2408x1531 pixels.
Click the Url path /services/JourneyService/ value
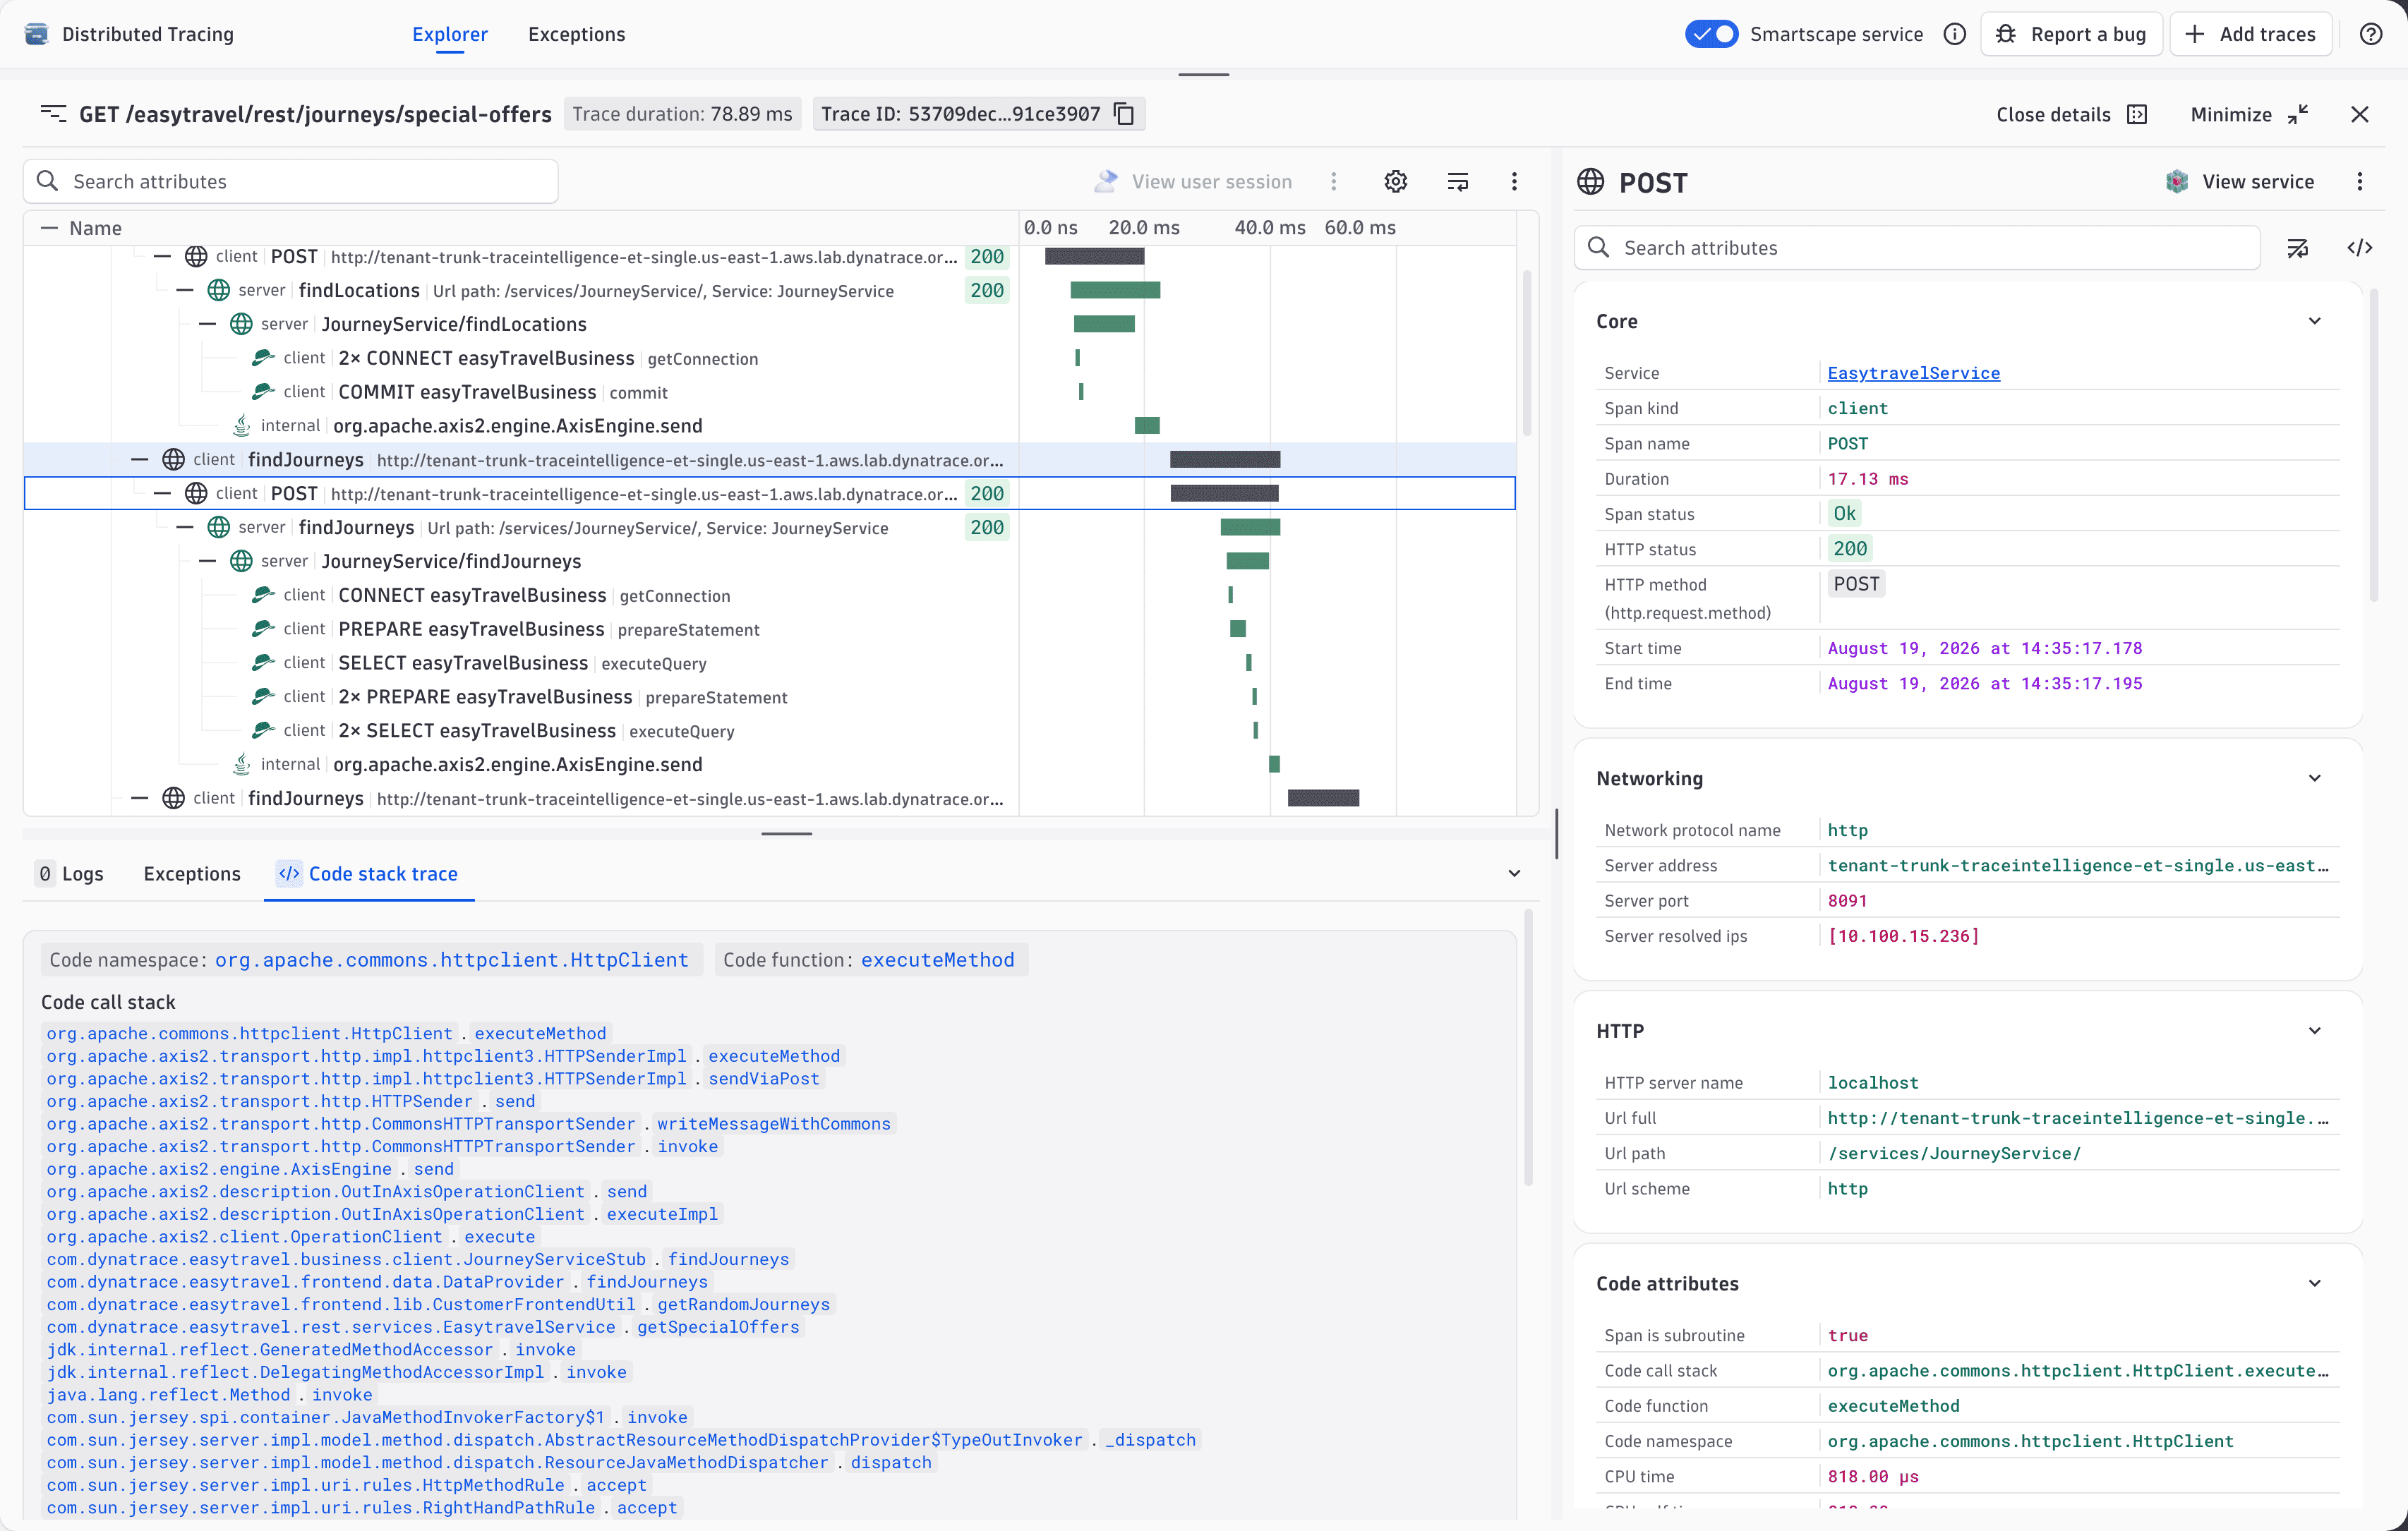[x=1954, y=1153]
